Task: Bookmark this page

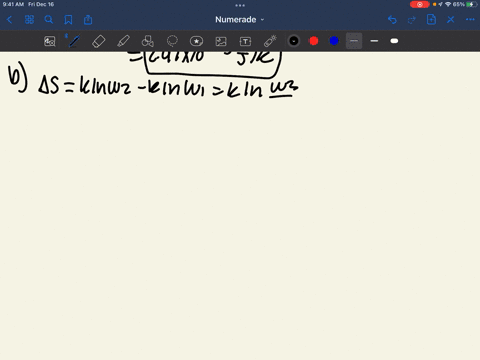Action: (68, 20)
